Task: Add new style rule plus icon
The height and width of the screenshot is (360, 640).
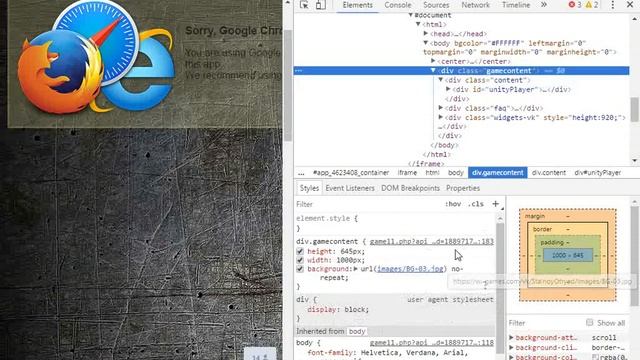Action: click(496, 204)
